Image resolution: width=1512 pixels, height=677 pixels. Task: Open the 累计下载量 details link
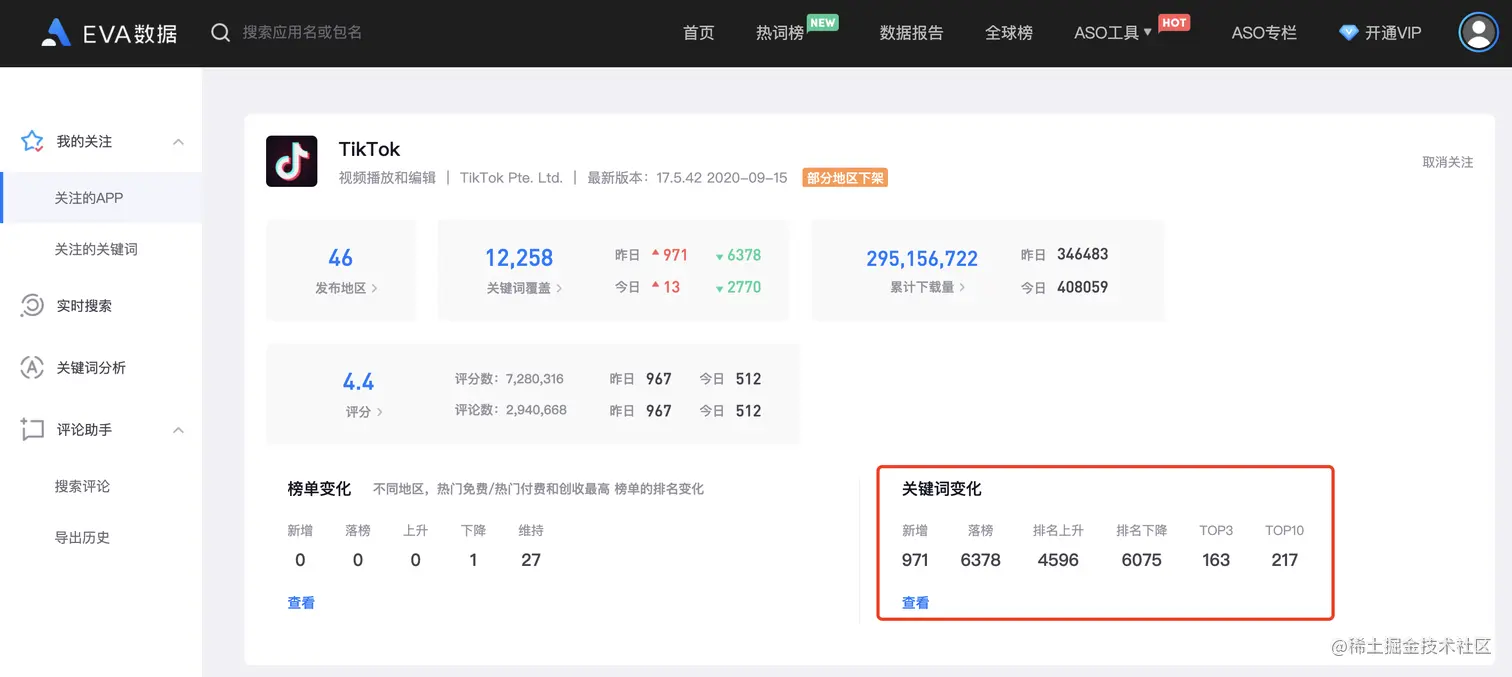click(928, 287)
